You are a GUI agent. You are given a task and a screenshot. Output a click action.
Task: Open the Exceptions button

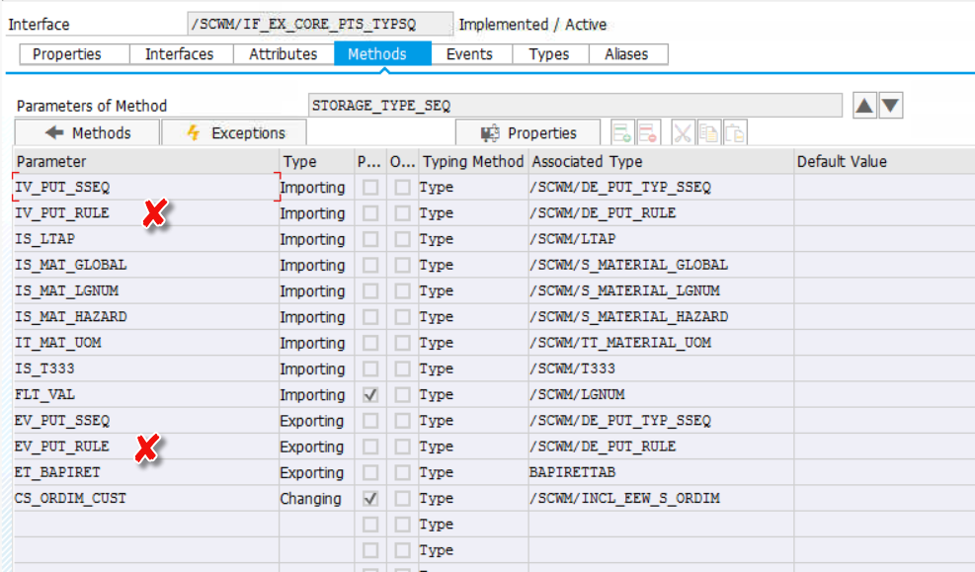pos(234,133)
